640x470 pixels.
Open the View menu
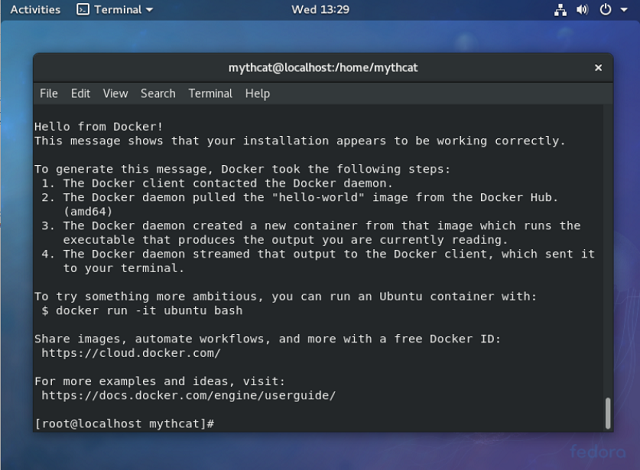coord(116,93)
